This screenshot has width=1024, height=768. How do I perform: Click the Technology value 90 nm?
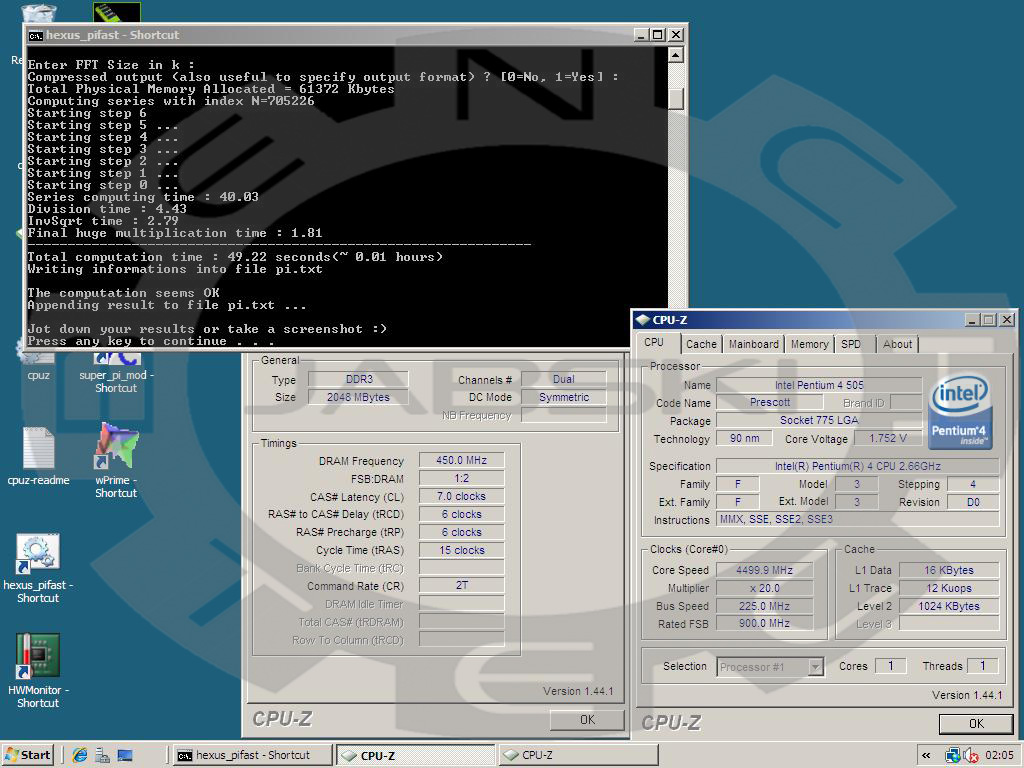[744, 438]
